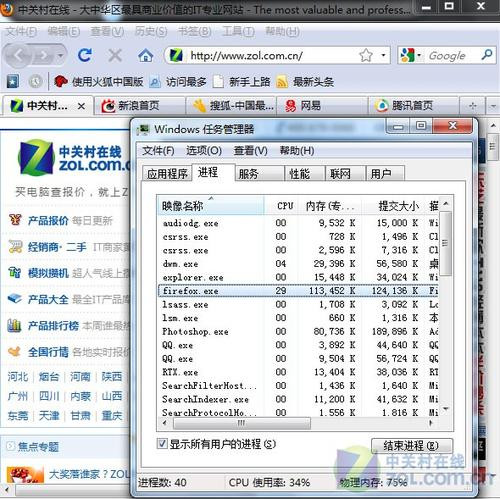The image size is (500, 499).
Task: Open the 访问最多 bookmark folder
Action: pyautogui.click(x=178, y=82)
